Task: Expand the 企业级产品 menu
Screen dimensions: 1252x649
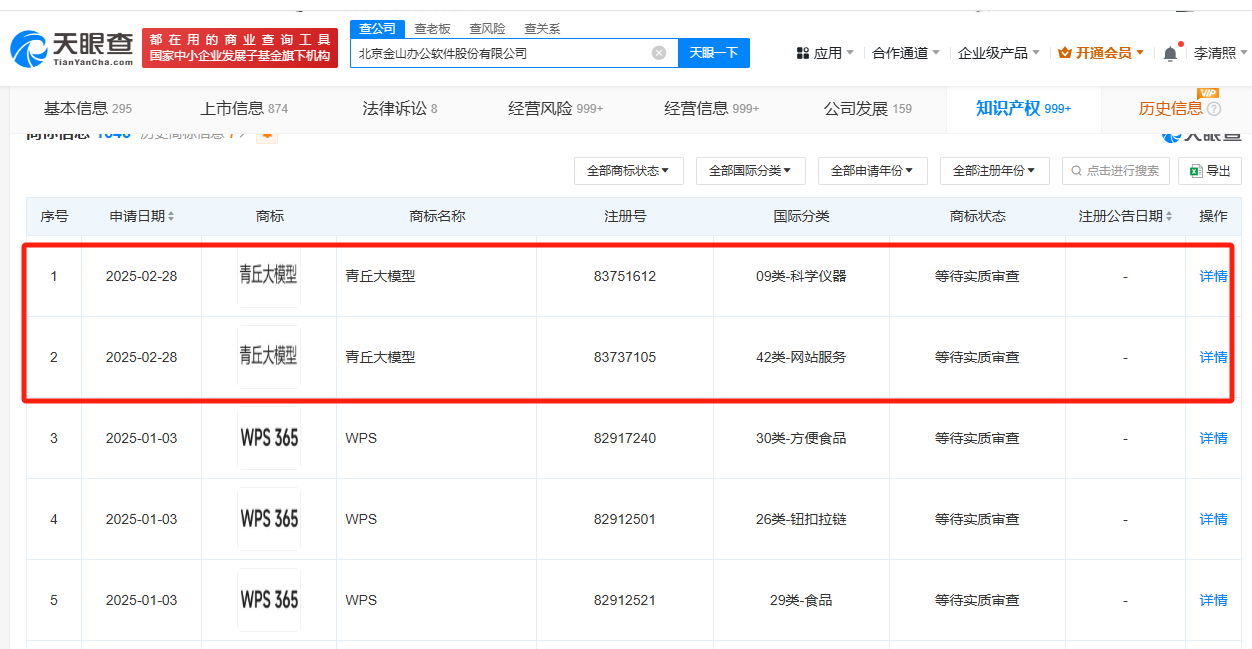Action: (999, 53)
